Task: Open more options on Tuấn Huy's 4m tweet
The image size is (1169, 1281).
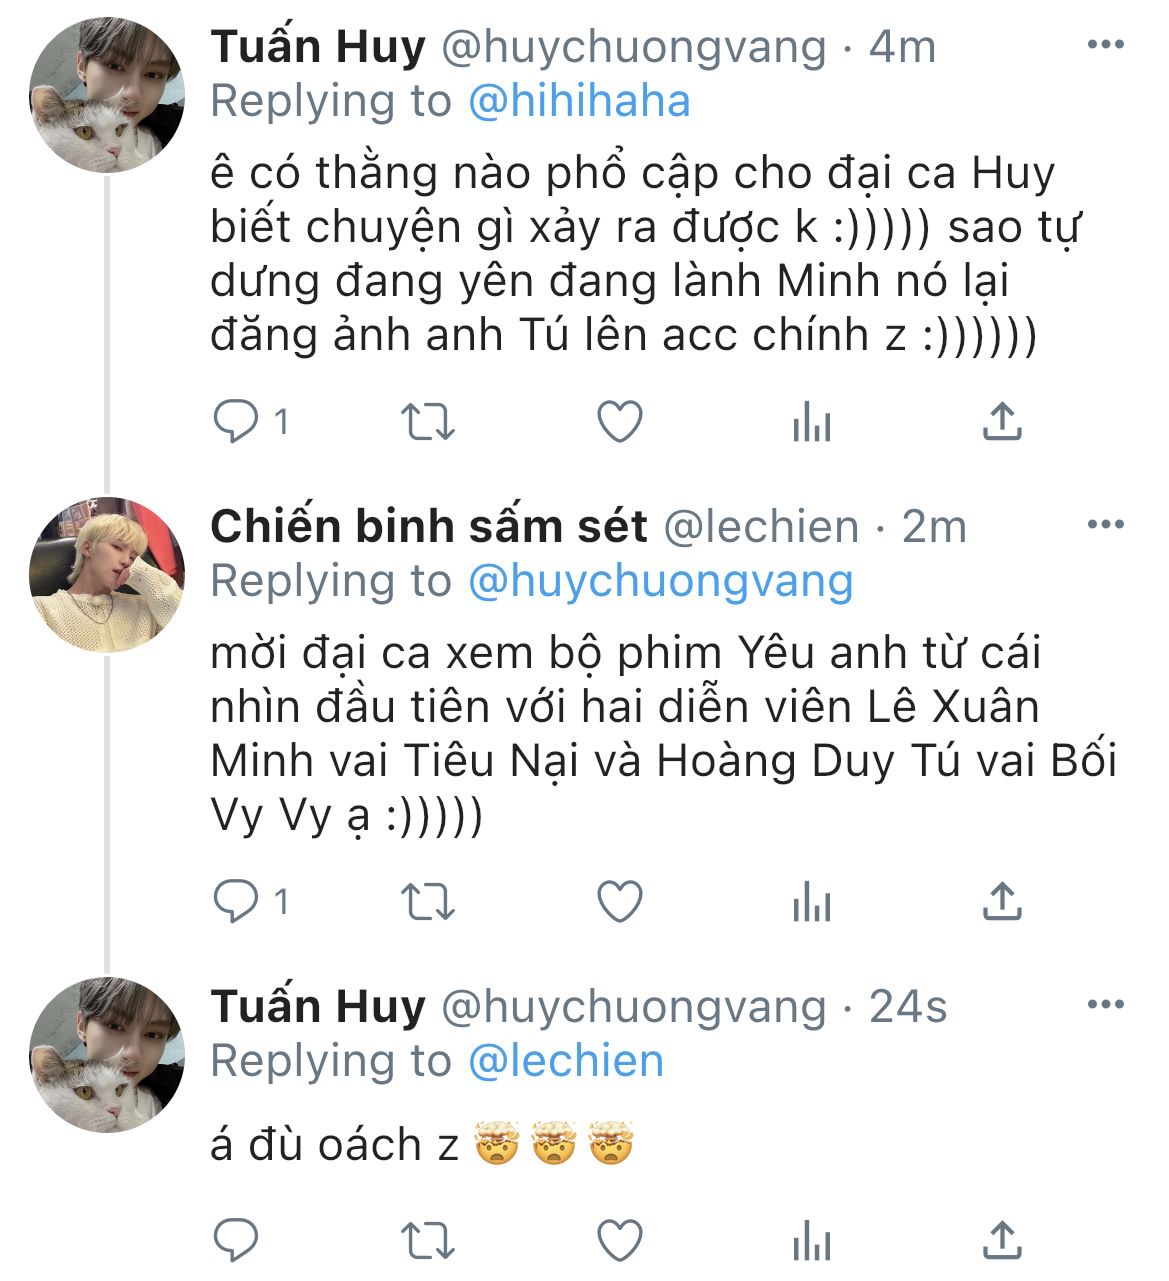Action: (1105, 45)
